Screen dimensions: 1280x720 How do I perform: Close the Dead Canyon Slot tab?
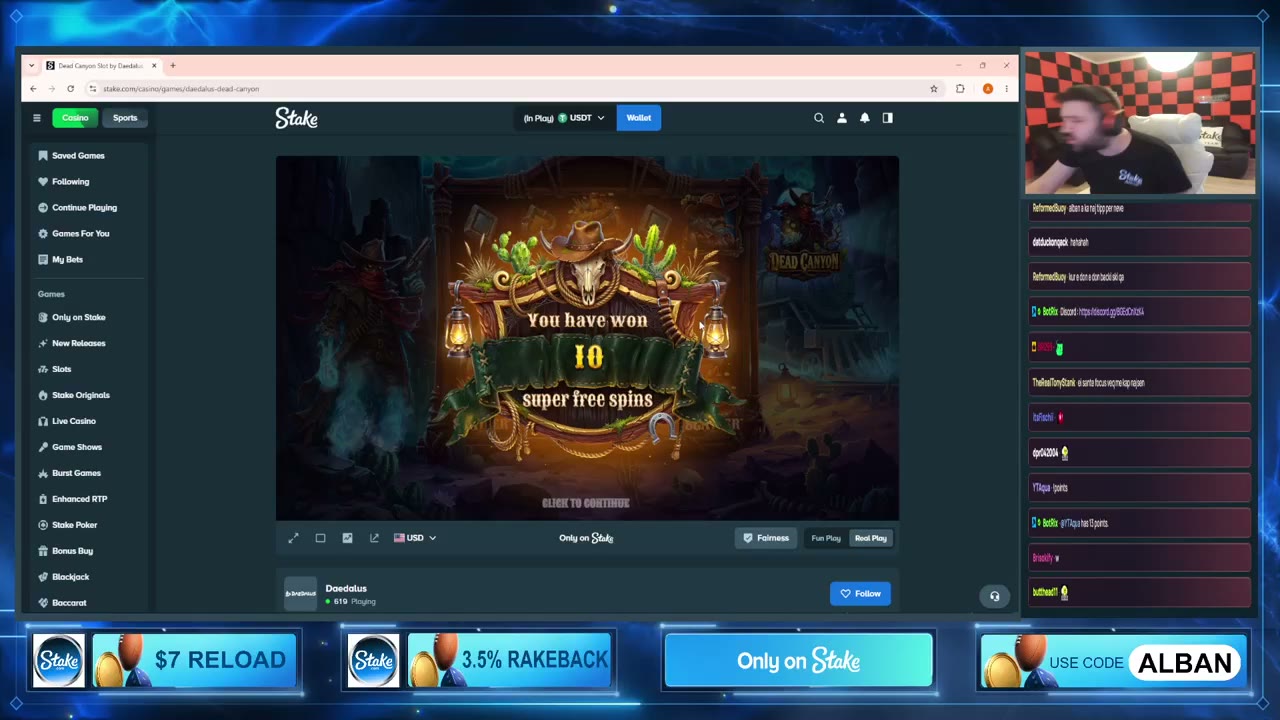[154, 66]
